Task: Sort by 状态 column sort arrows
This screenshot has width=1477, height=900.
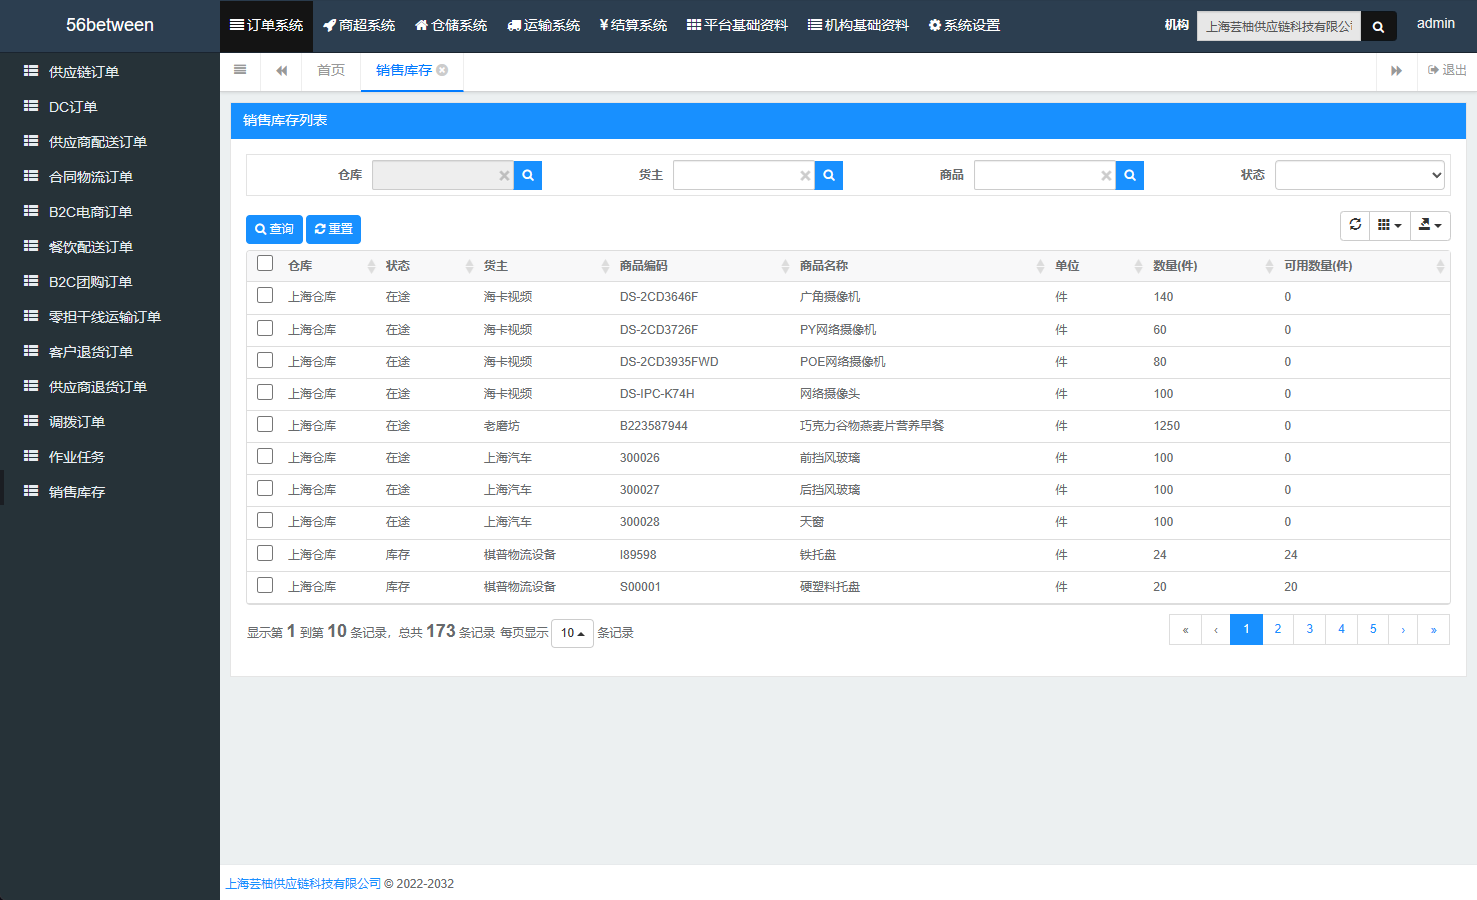Action: coord(469,266)
